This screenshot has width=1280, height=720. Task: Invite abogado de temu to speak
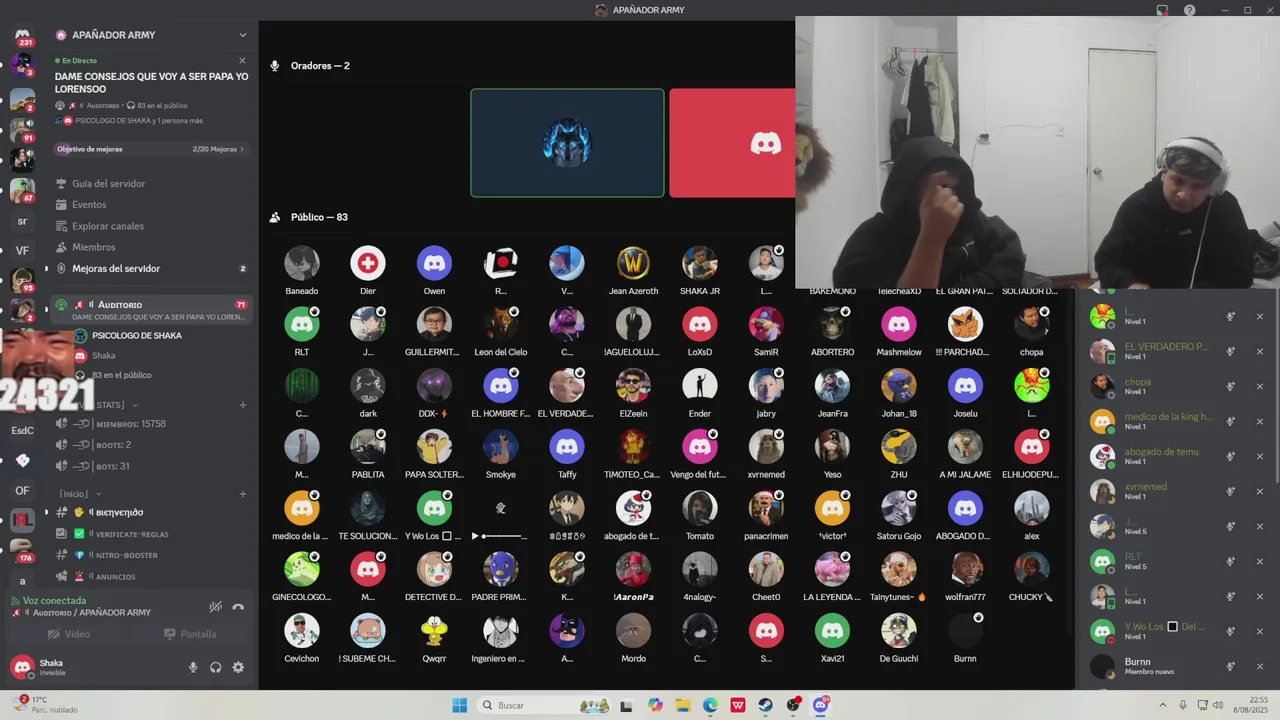pos(1231,457)
